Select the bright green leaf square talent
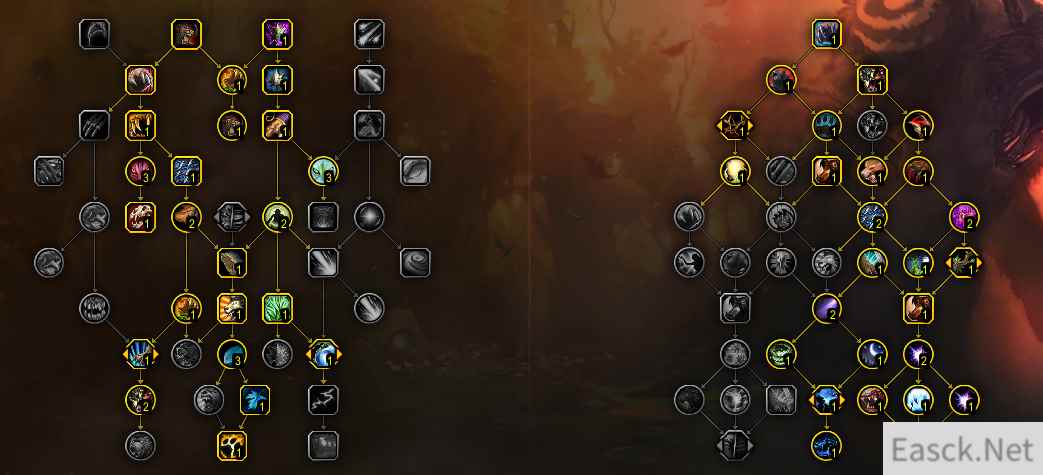 [x=277, y=308]
